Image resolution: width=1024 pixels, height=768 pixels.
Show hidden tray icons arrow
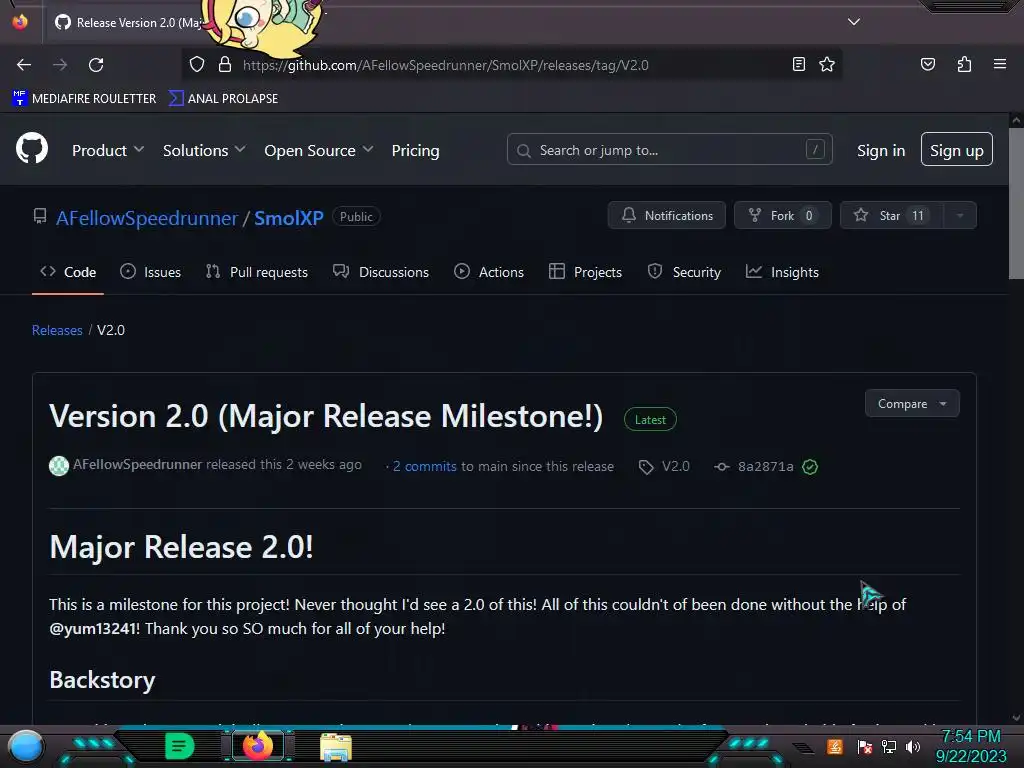click(803, 748)
